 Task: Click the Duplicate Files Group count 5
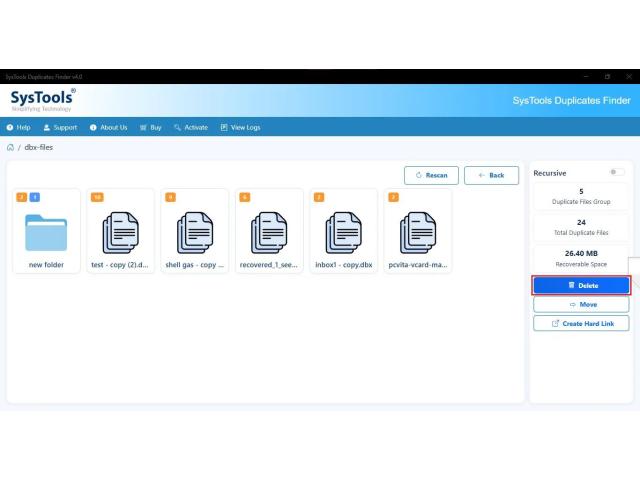point(581,191)
